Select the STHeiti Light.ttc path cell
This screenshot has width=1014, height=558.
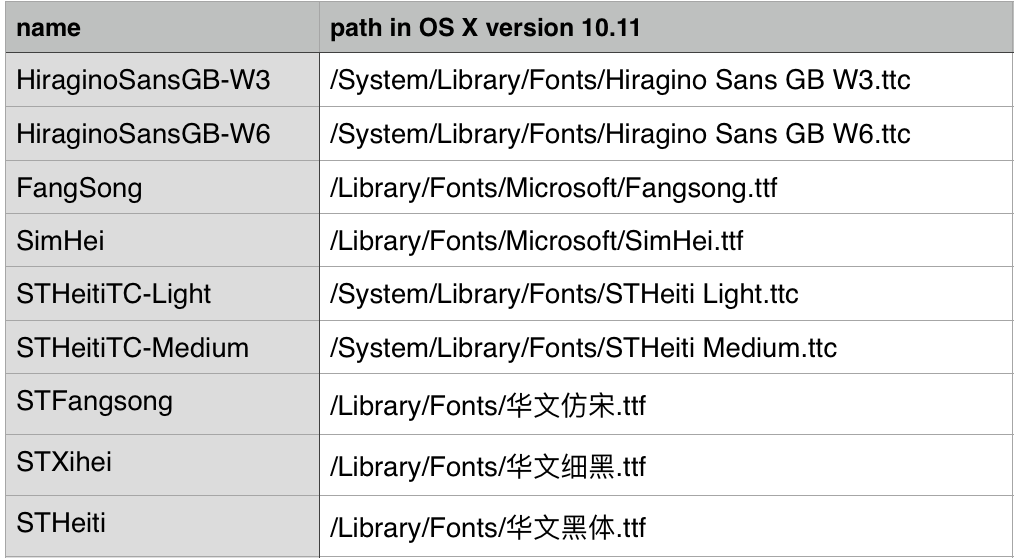[564, 295]
